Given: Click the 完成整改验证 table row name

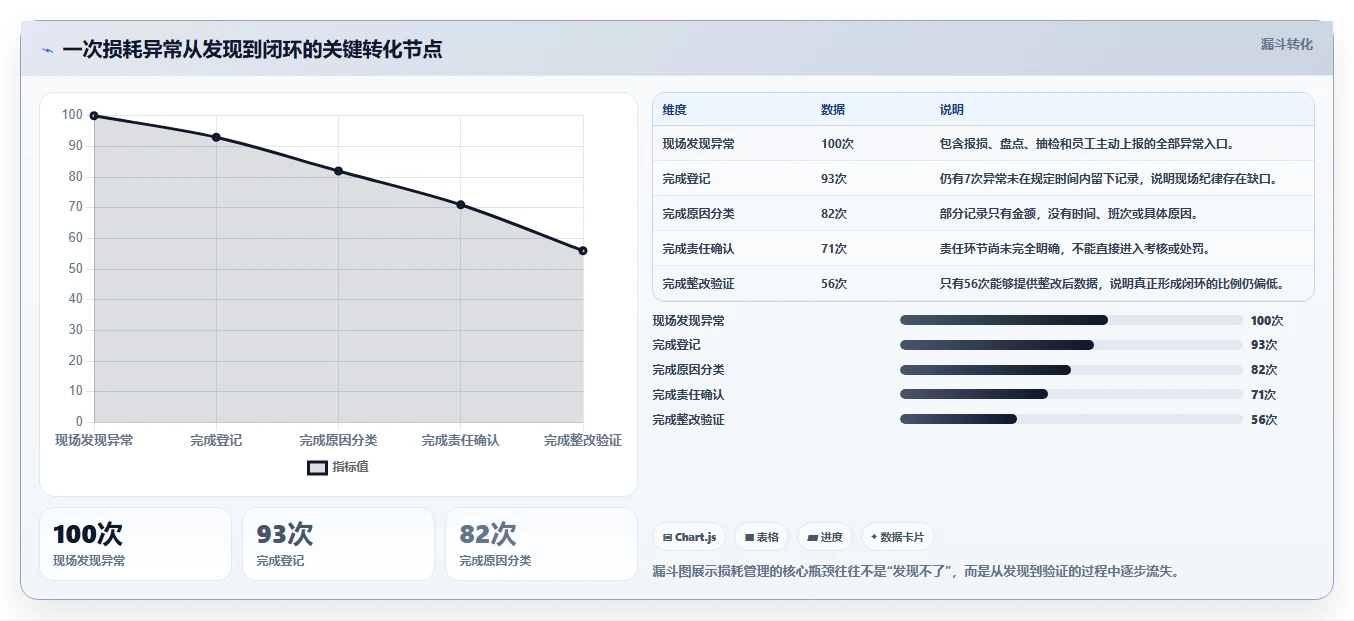Looking at the screenshot, I should coord(698,284).
